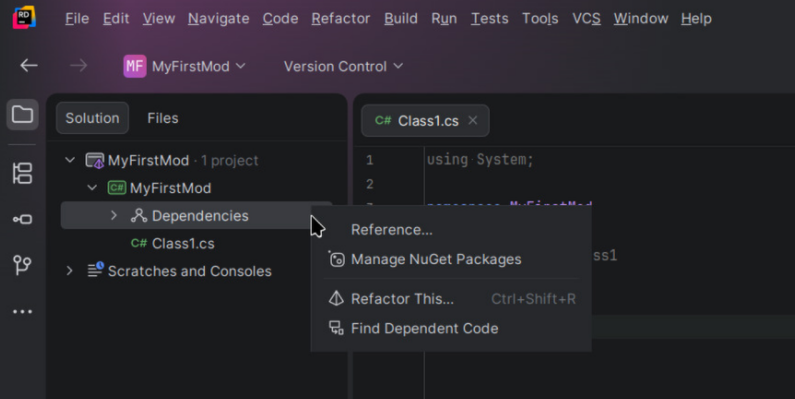
Task: Open the Navigate menu
Action: [219, 19]
